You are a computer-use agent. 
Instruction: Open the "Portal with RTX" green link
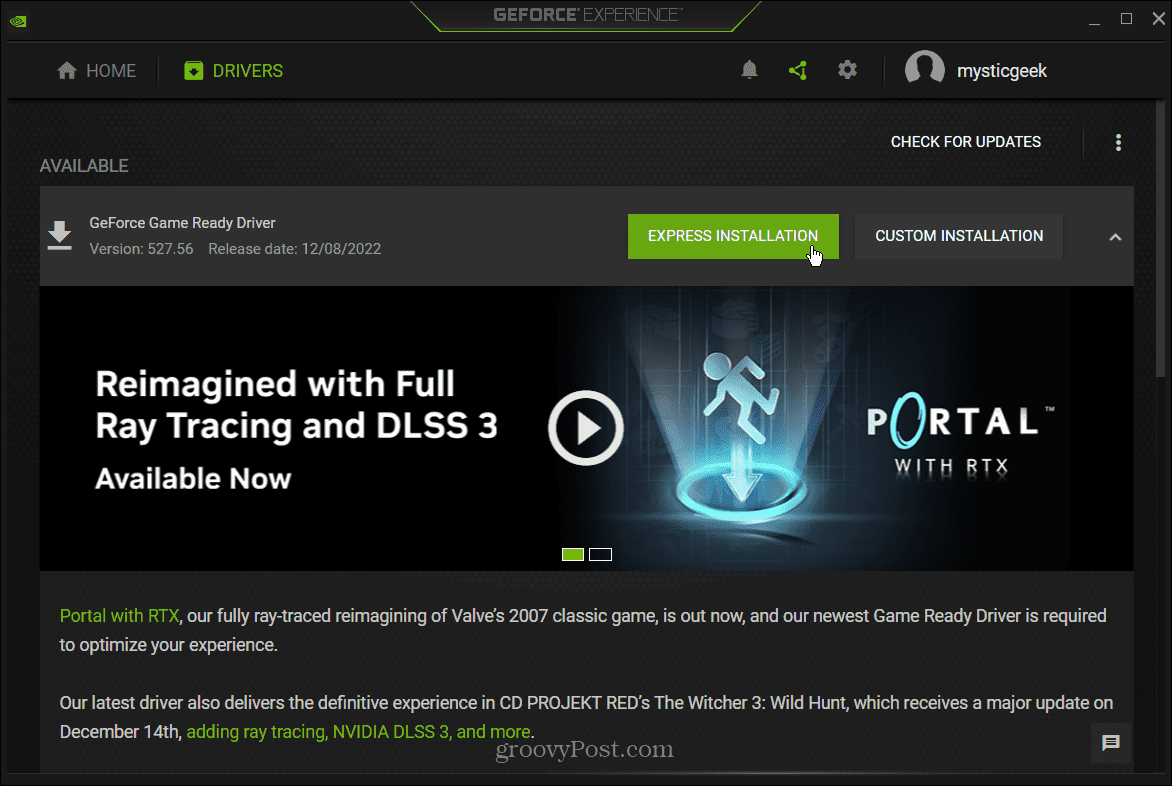pyautogui.click(x=119, y=616)
